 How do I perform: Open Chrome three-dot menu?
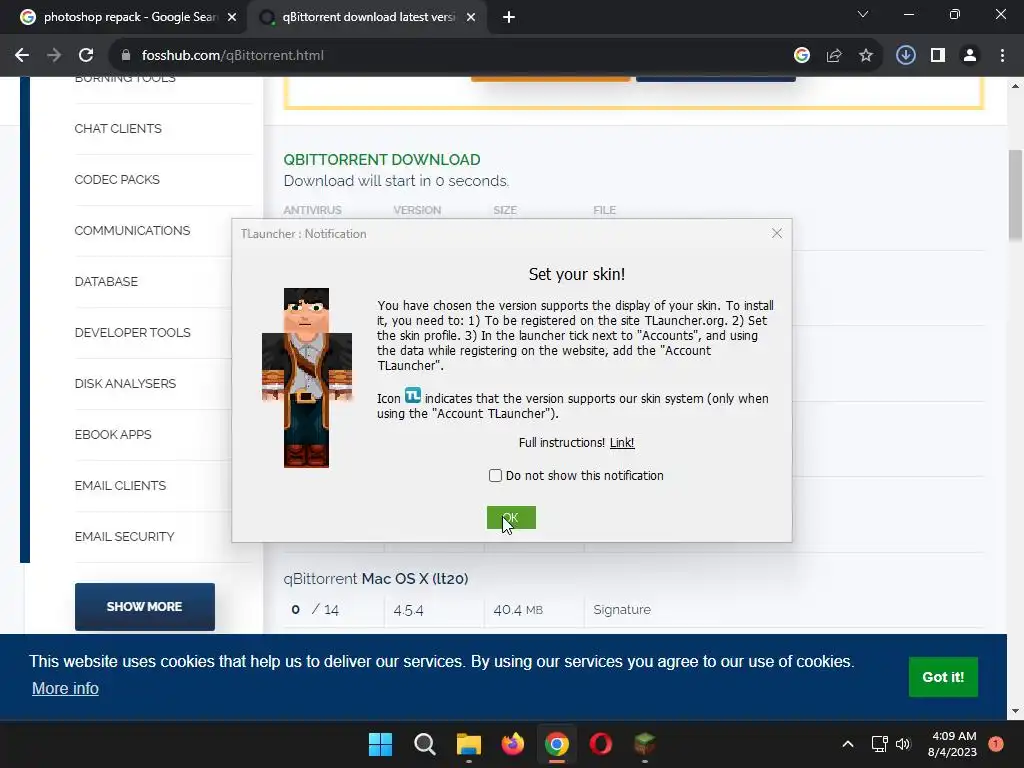1002,56
